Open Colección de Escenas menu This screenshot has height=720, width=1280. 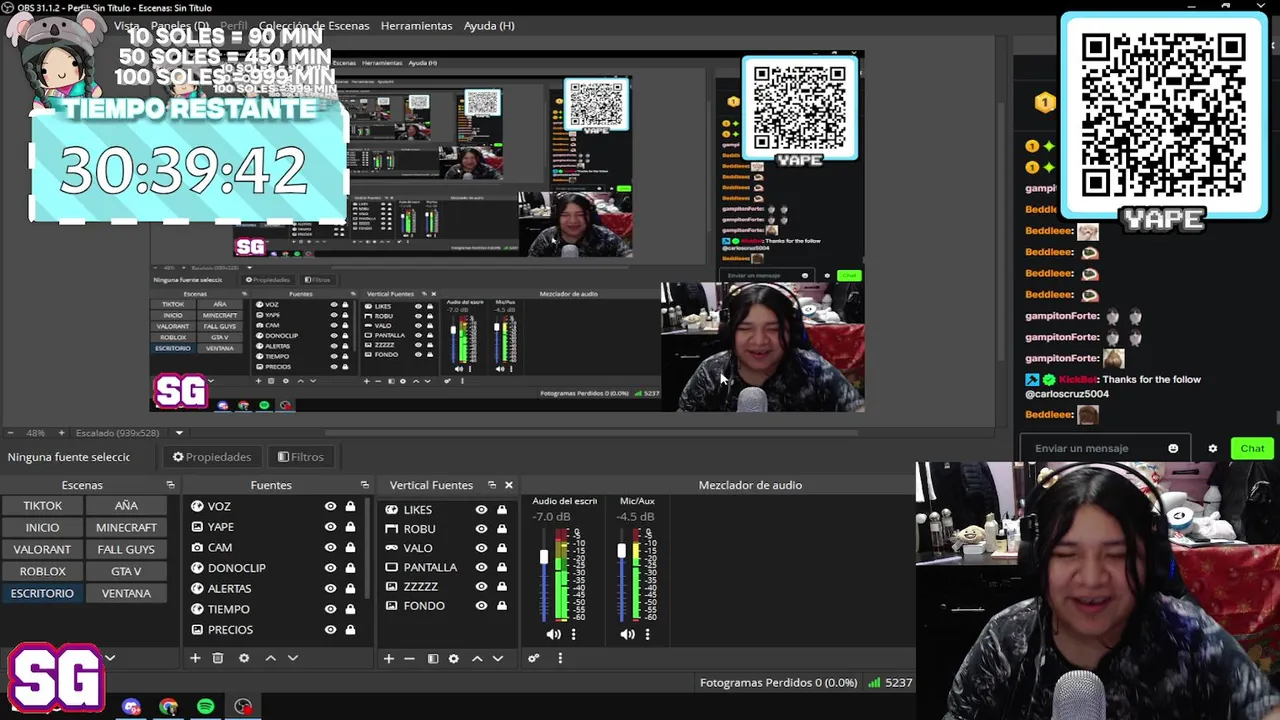click(314, 25)
